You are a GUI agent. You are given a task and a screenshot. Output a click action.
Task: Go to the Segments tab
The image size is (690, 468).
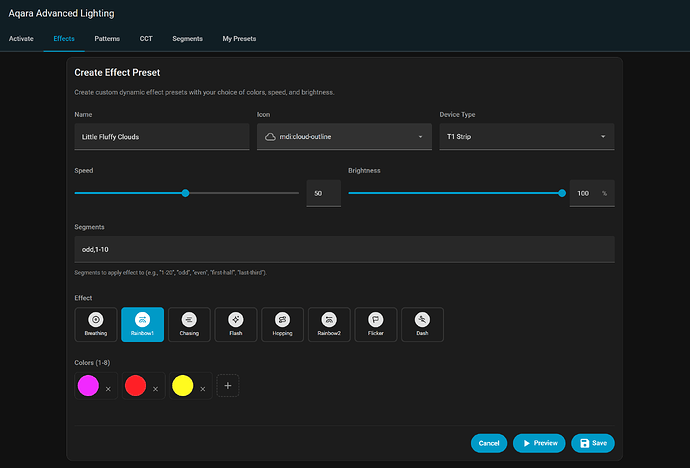(x=187, y=39)
